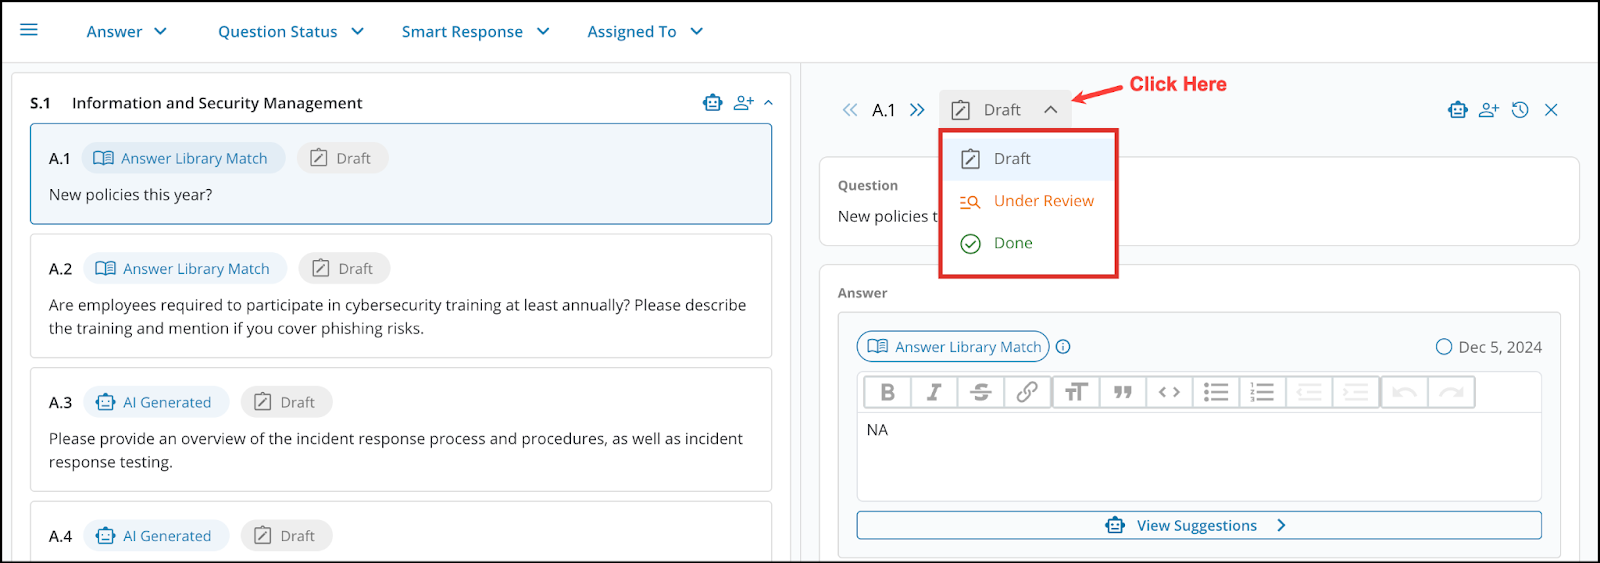Image resolution: width=1600 pixels, height=563 pixels.
Task: Open the hamburger menu icon
Action: point(29,30)
